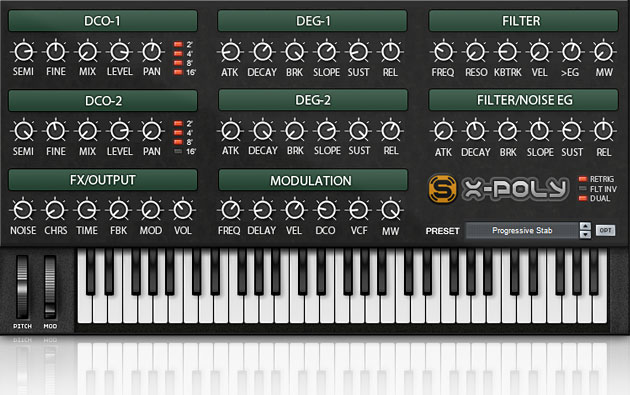Click the DCO-2 FINE knob

pyautogui.click(x=55, y=131)
